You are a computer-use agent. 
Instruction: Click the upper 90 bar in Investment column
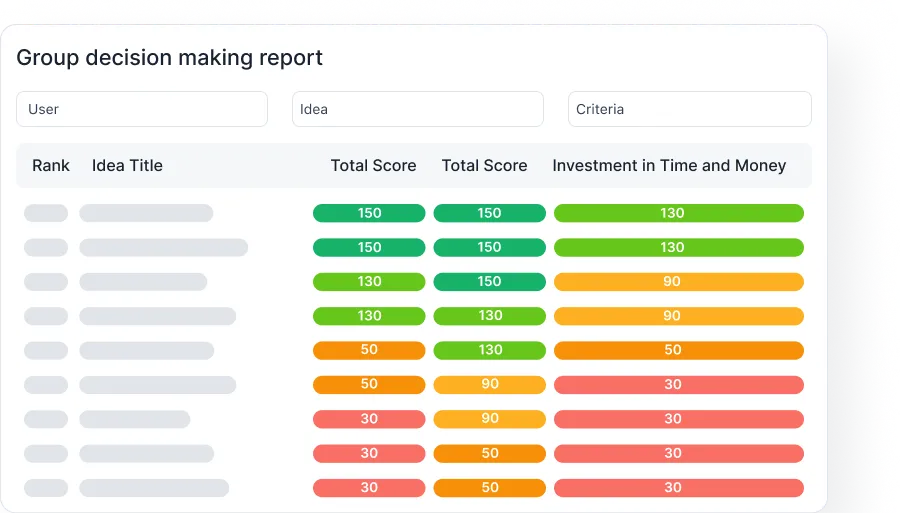point(678,282)
